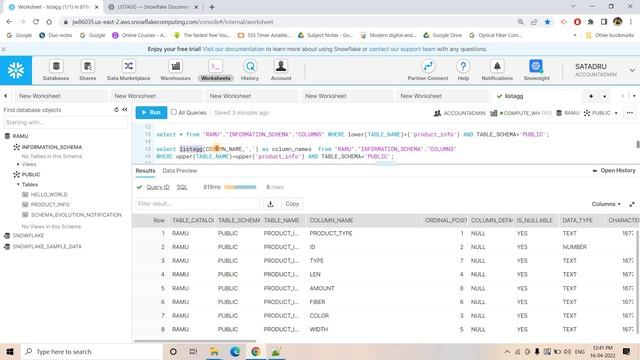The width and height of the screenshot is (640, 360).
Task: Click the query duration progress bar
Action: point(240,187)
